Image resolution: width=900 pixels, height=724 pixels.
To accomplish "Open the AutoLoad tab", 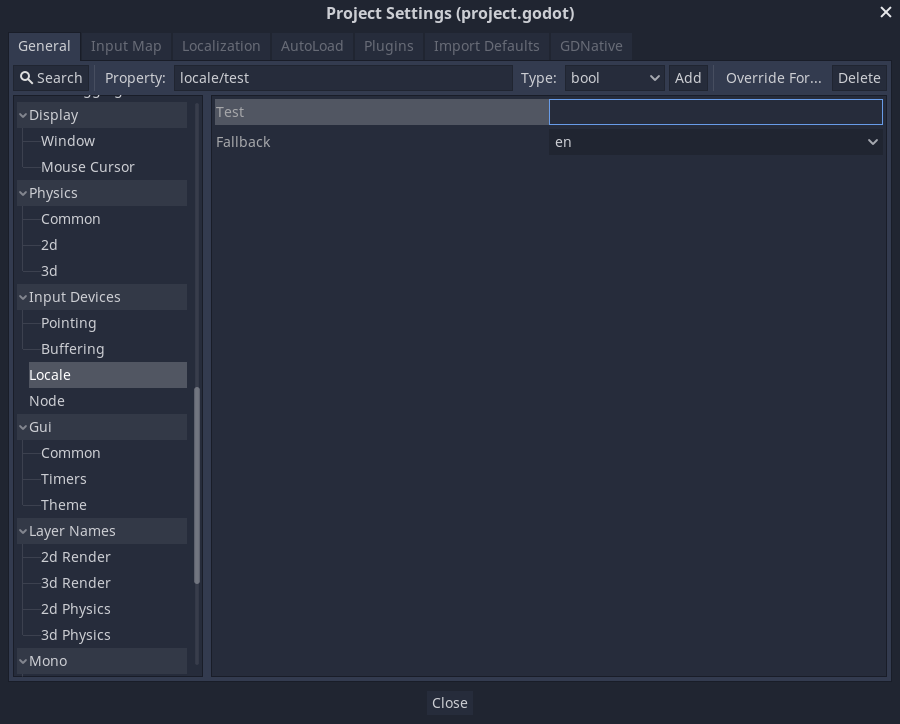I will (312, 46).
